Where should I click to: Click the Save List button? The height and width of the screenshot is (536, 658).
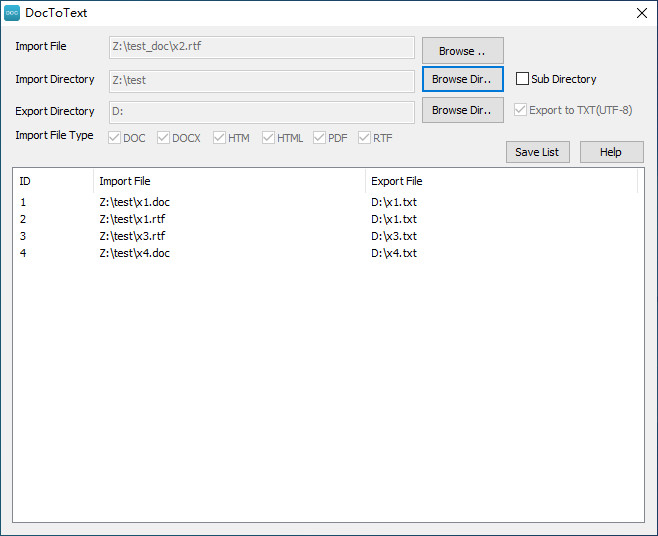pos(538,152)
